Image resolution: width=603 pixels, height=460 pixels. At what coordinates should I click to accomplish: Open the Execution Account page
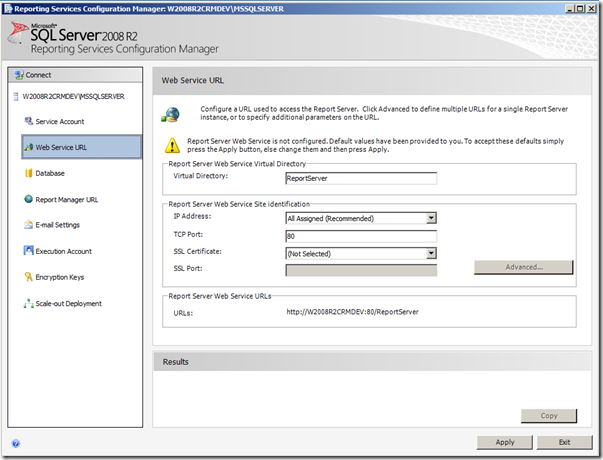tap(63, 251)
